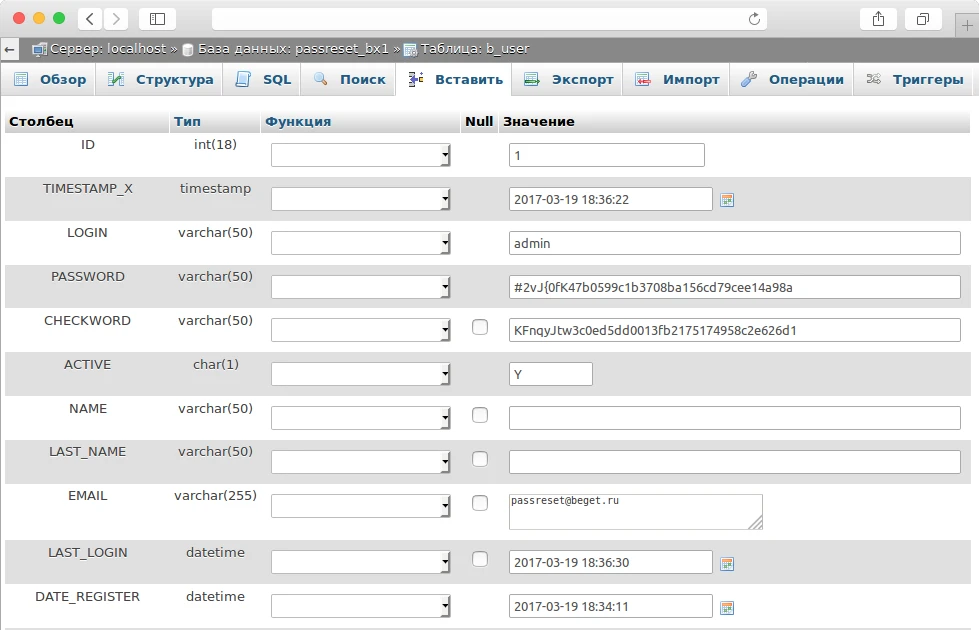Collapse navigation panel with left arrow
Screen dimensions: 979x630
10,48
